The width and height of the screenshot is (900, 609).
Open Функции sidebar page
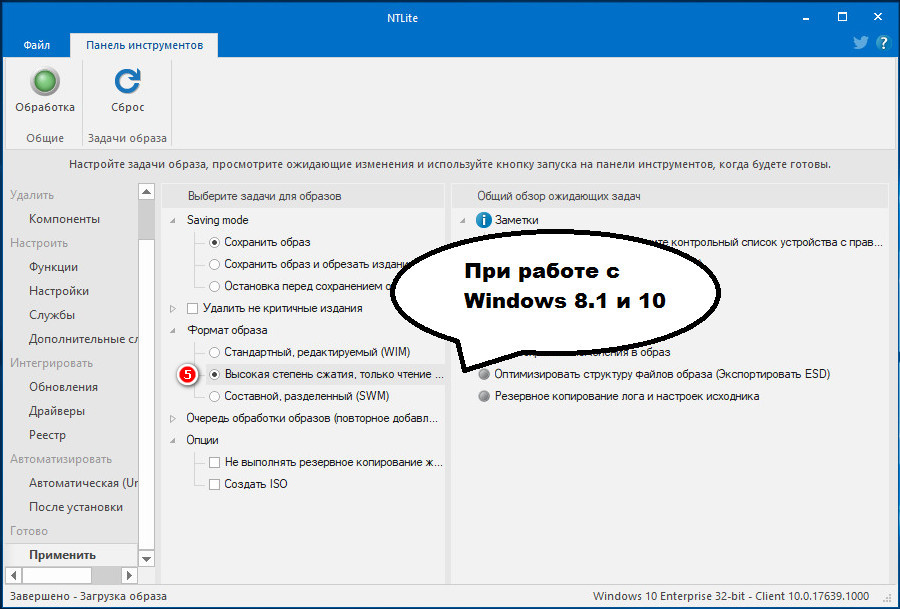(53, 267)
